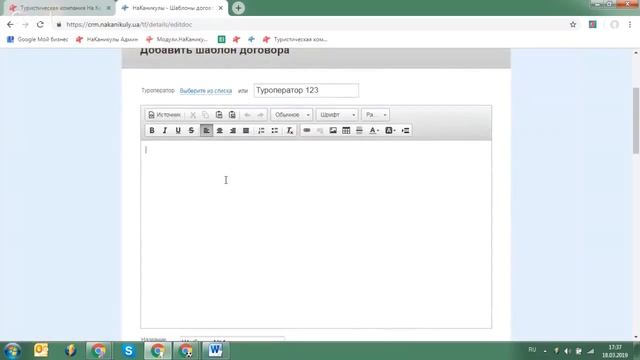Viewport: 640px width, 360px height.
Task: Open the Source view (Источник) button
Action: pos(164,115)
